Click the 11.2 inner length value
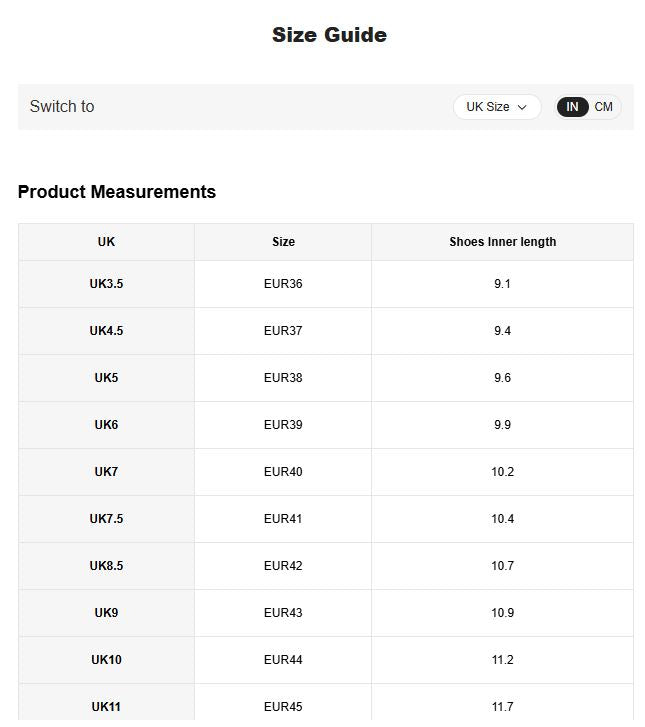The height and width of the screenshot is (727, 645). [503, 660]
